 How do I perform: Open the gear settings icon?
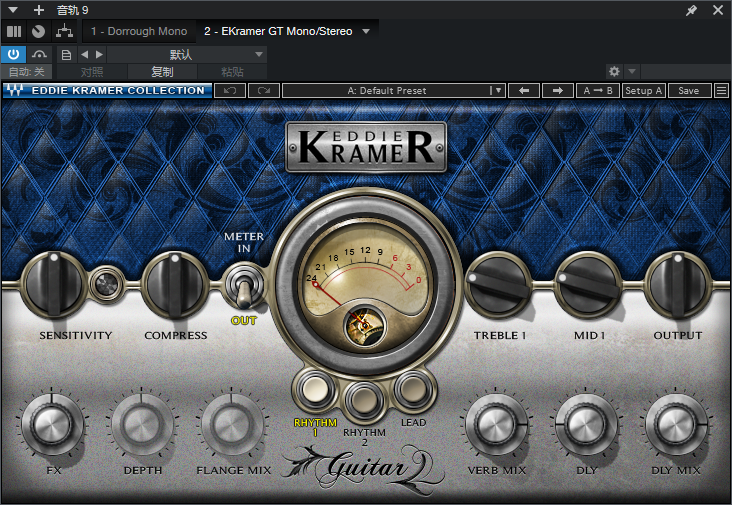tap(614, 71)
